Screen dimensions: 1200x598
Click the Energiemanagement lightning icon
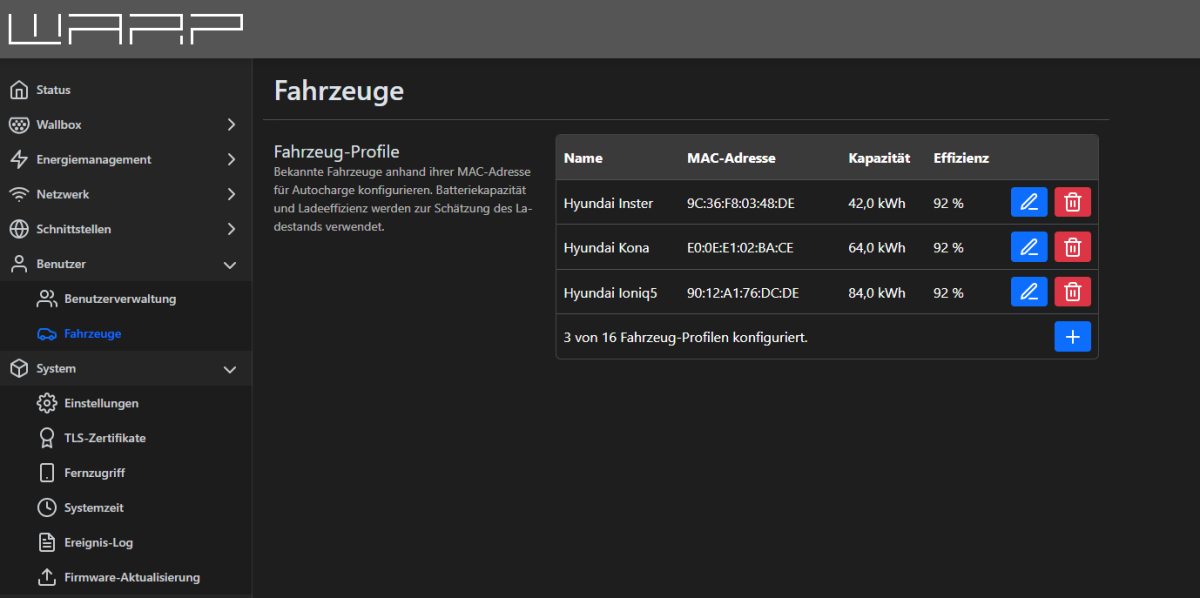point(19,159)
